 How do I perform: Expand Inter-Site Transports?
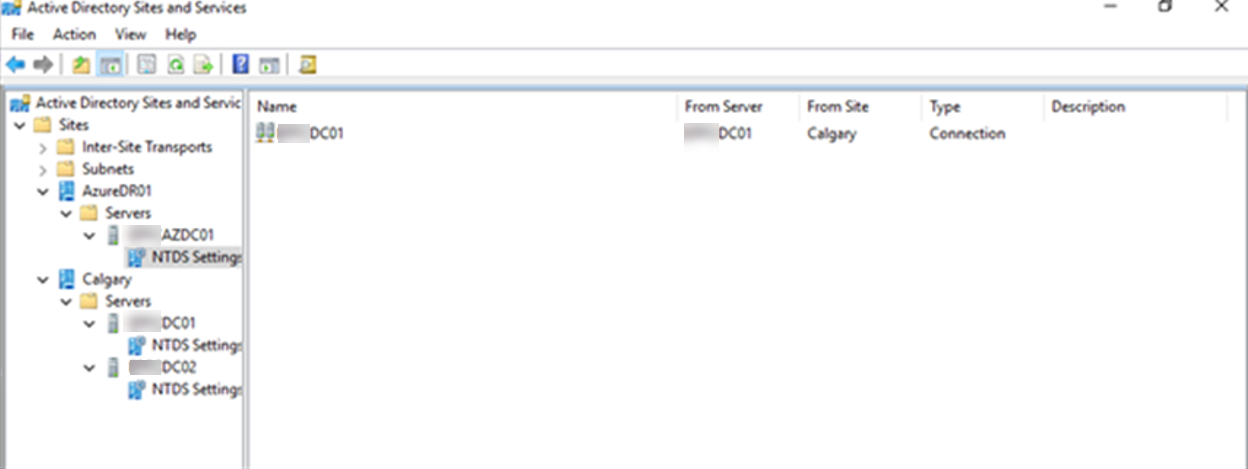point(42,147)
